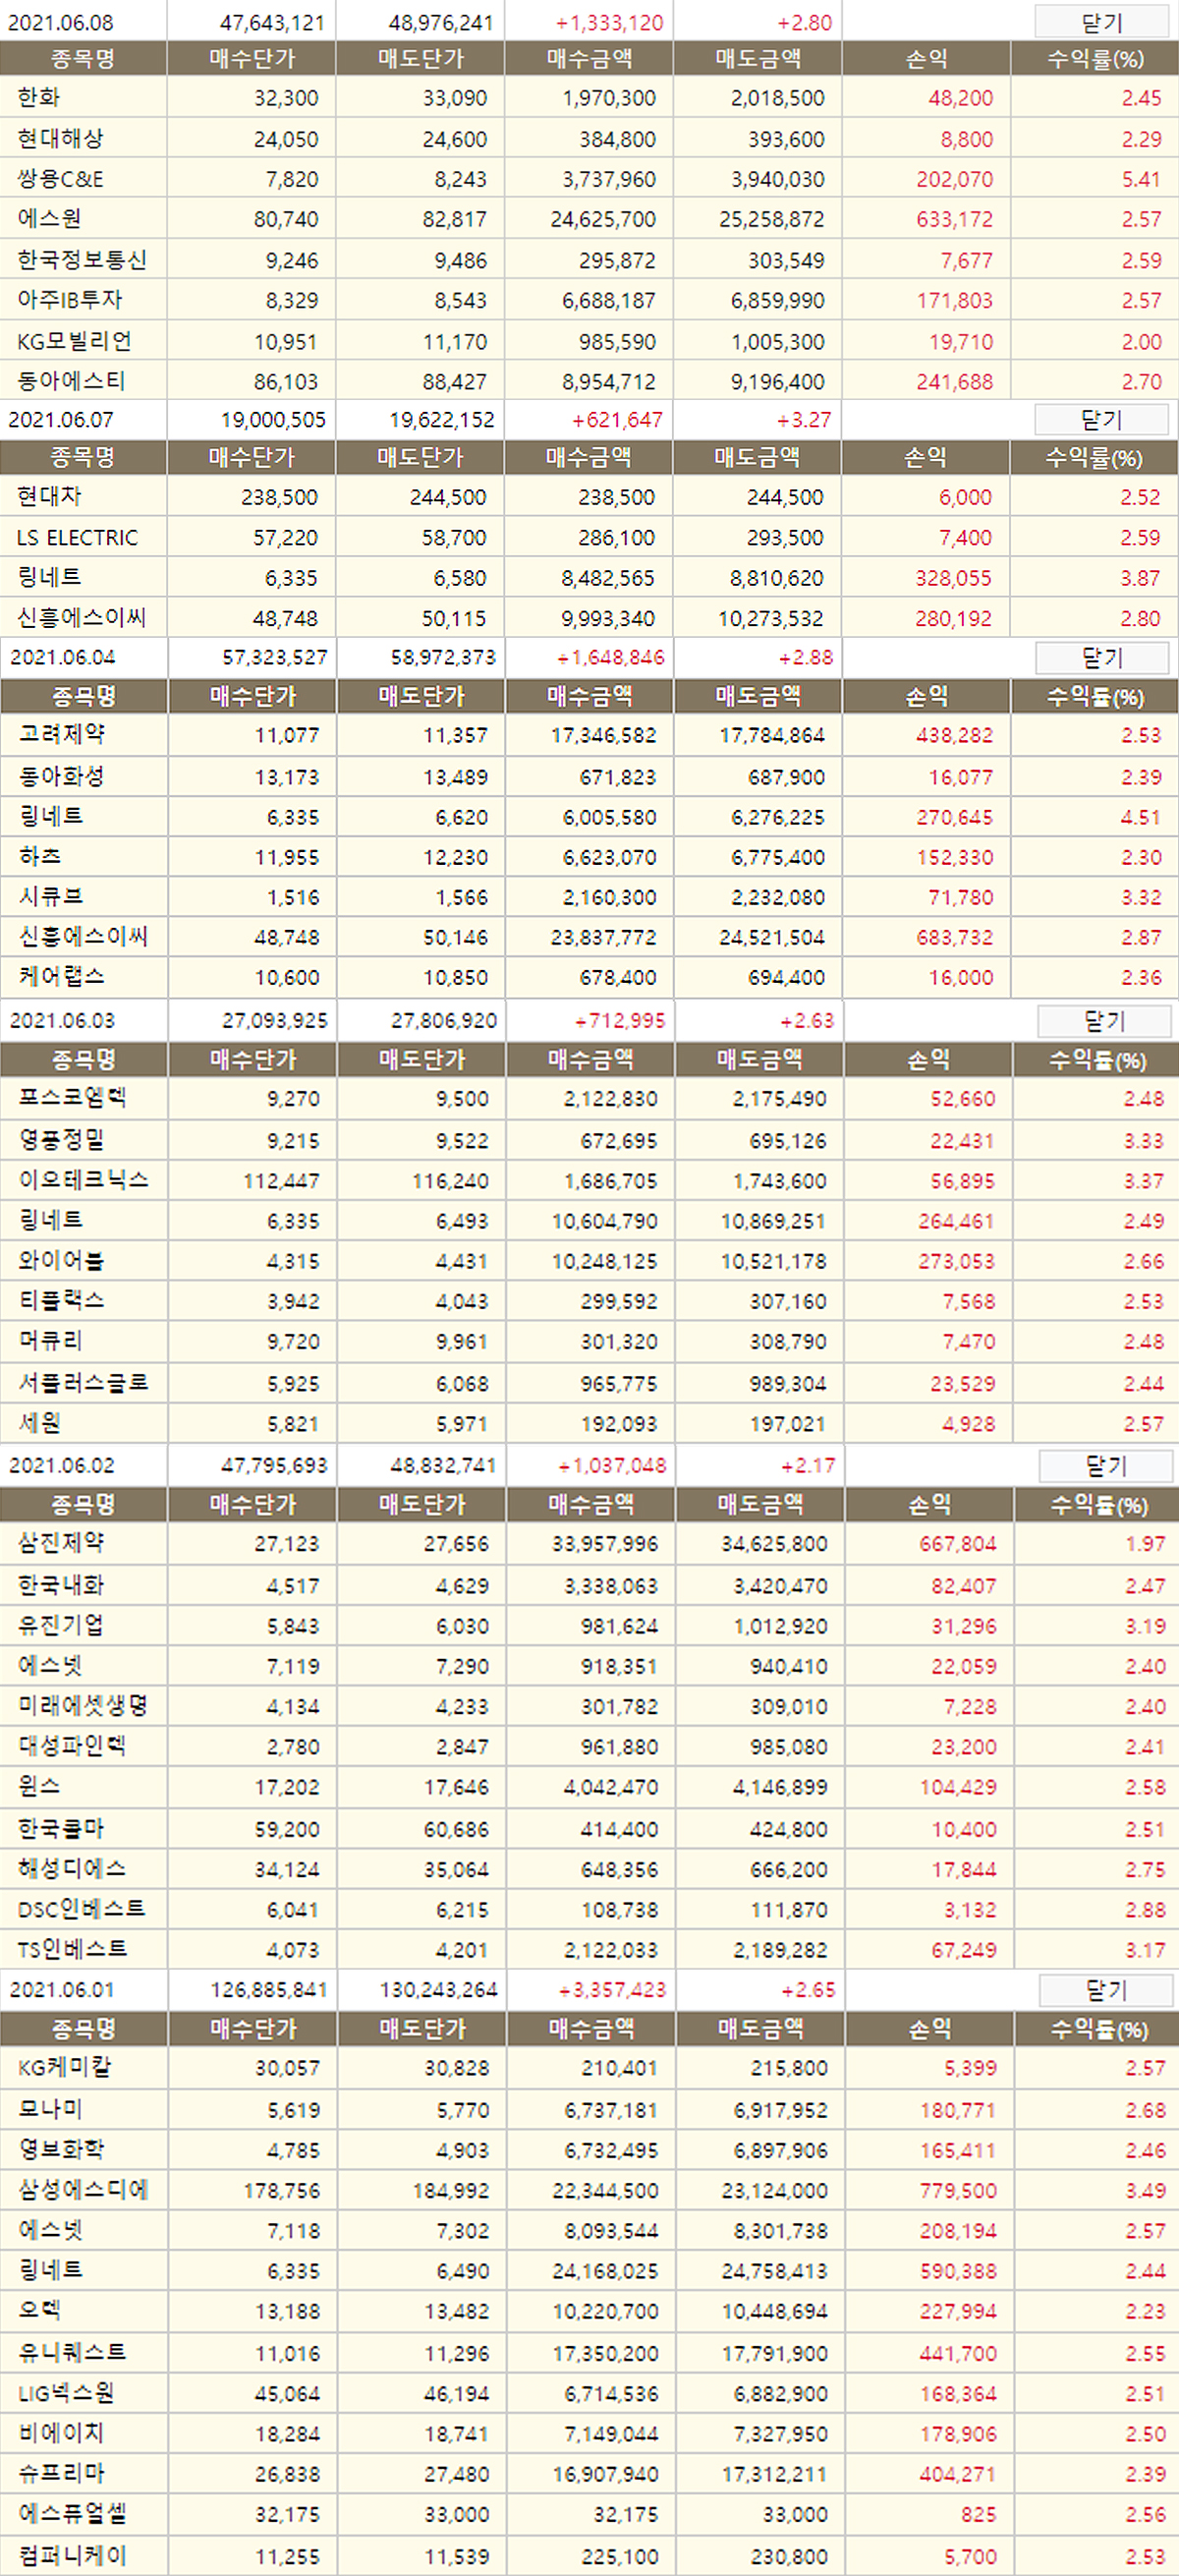
Task: Click stock name KG모빌리언
Action: 75,341
